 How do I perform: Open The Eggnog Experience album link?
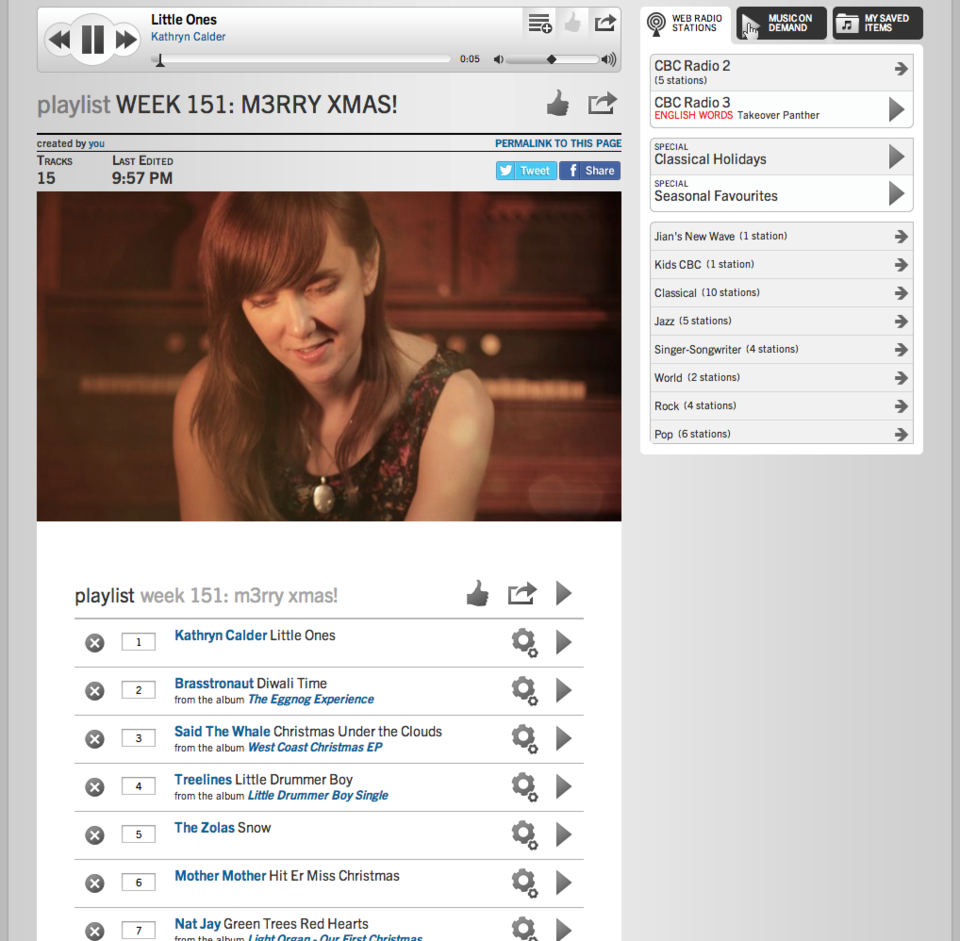pyautogui.click(x=311, y=700)
